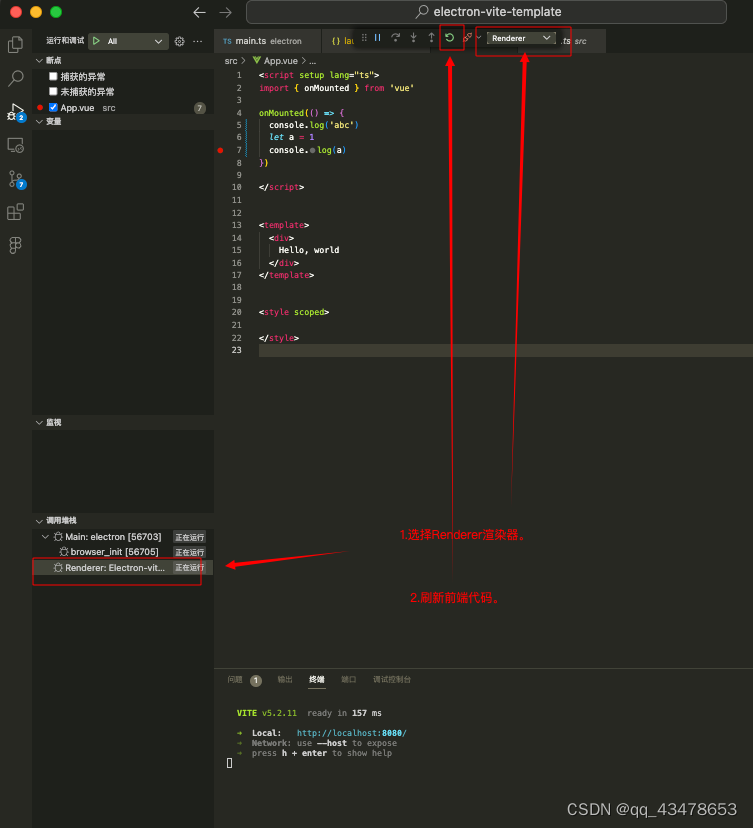Open the 输出 output panel tab
This screenshot has width=753, height=828.
tap(285, 680)
